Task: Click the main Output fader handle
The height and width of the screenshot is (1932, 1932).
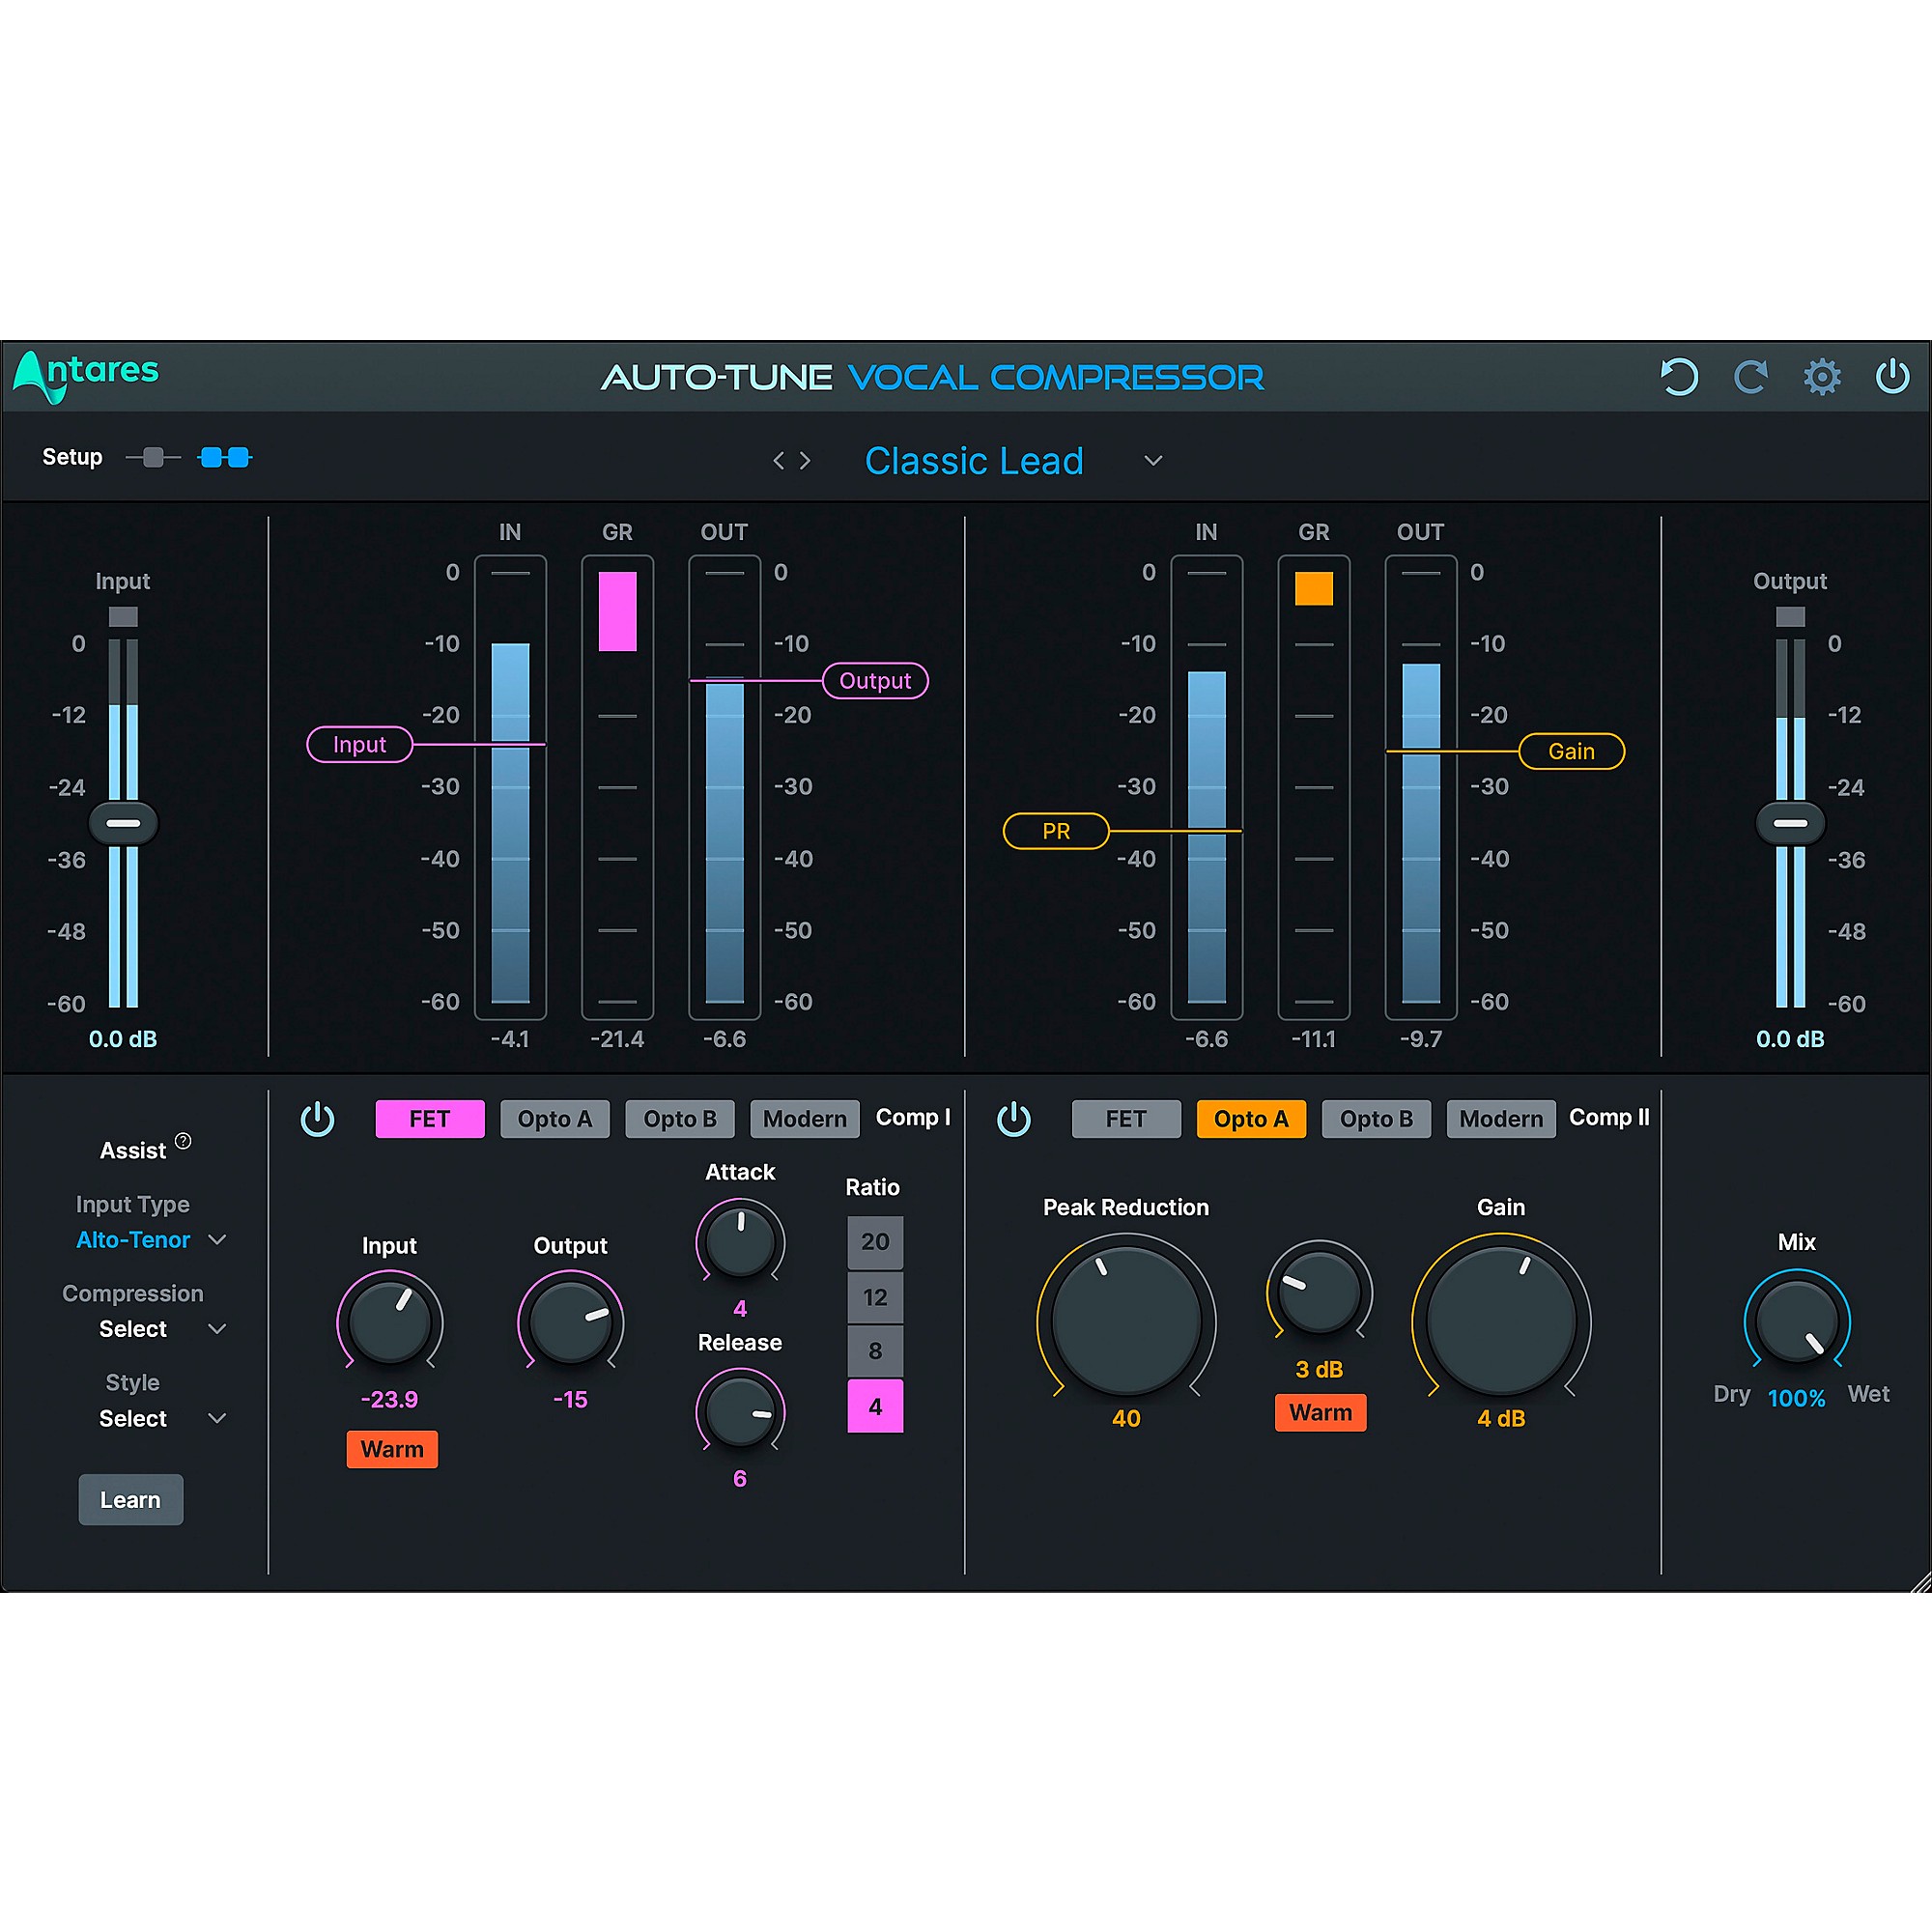Action: point(1790,823)
